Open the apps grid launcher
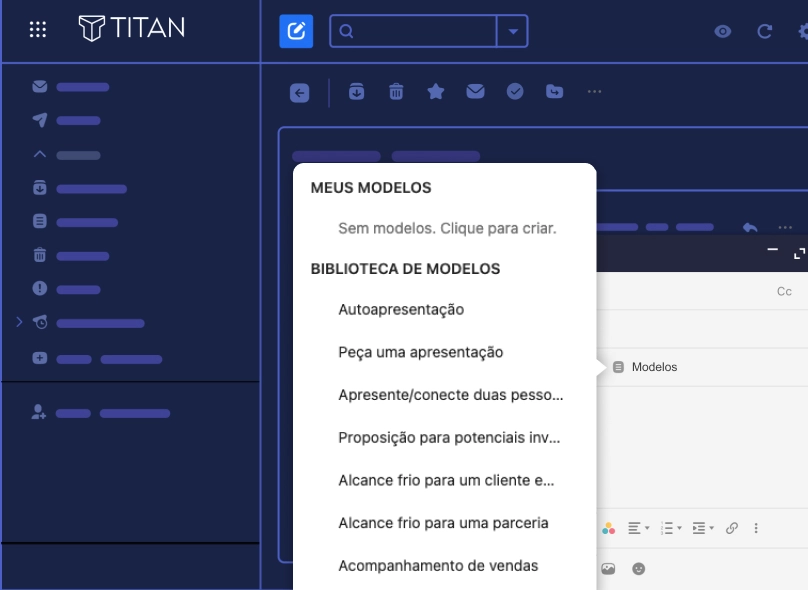 click(x=38, y=29)
